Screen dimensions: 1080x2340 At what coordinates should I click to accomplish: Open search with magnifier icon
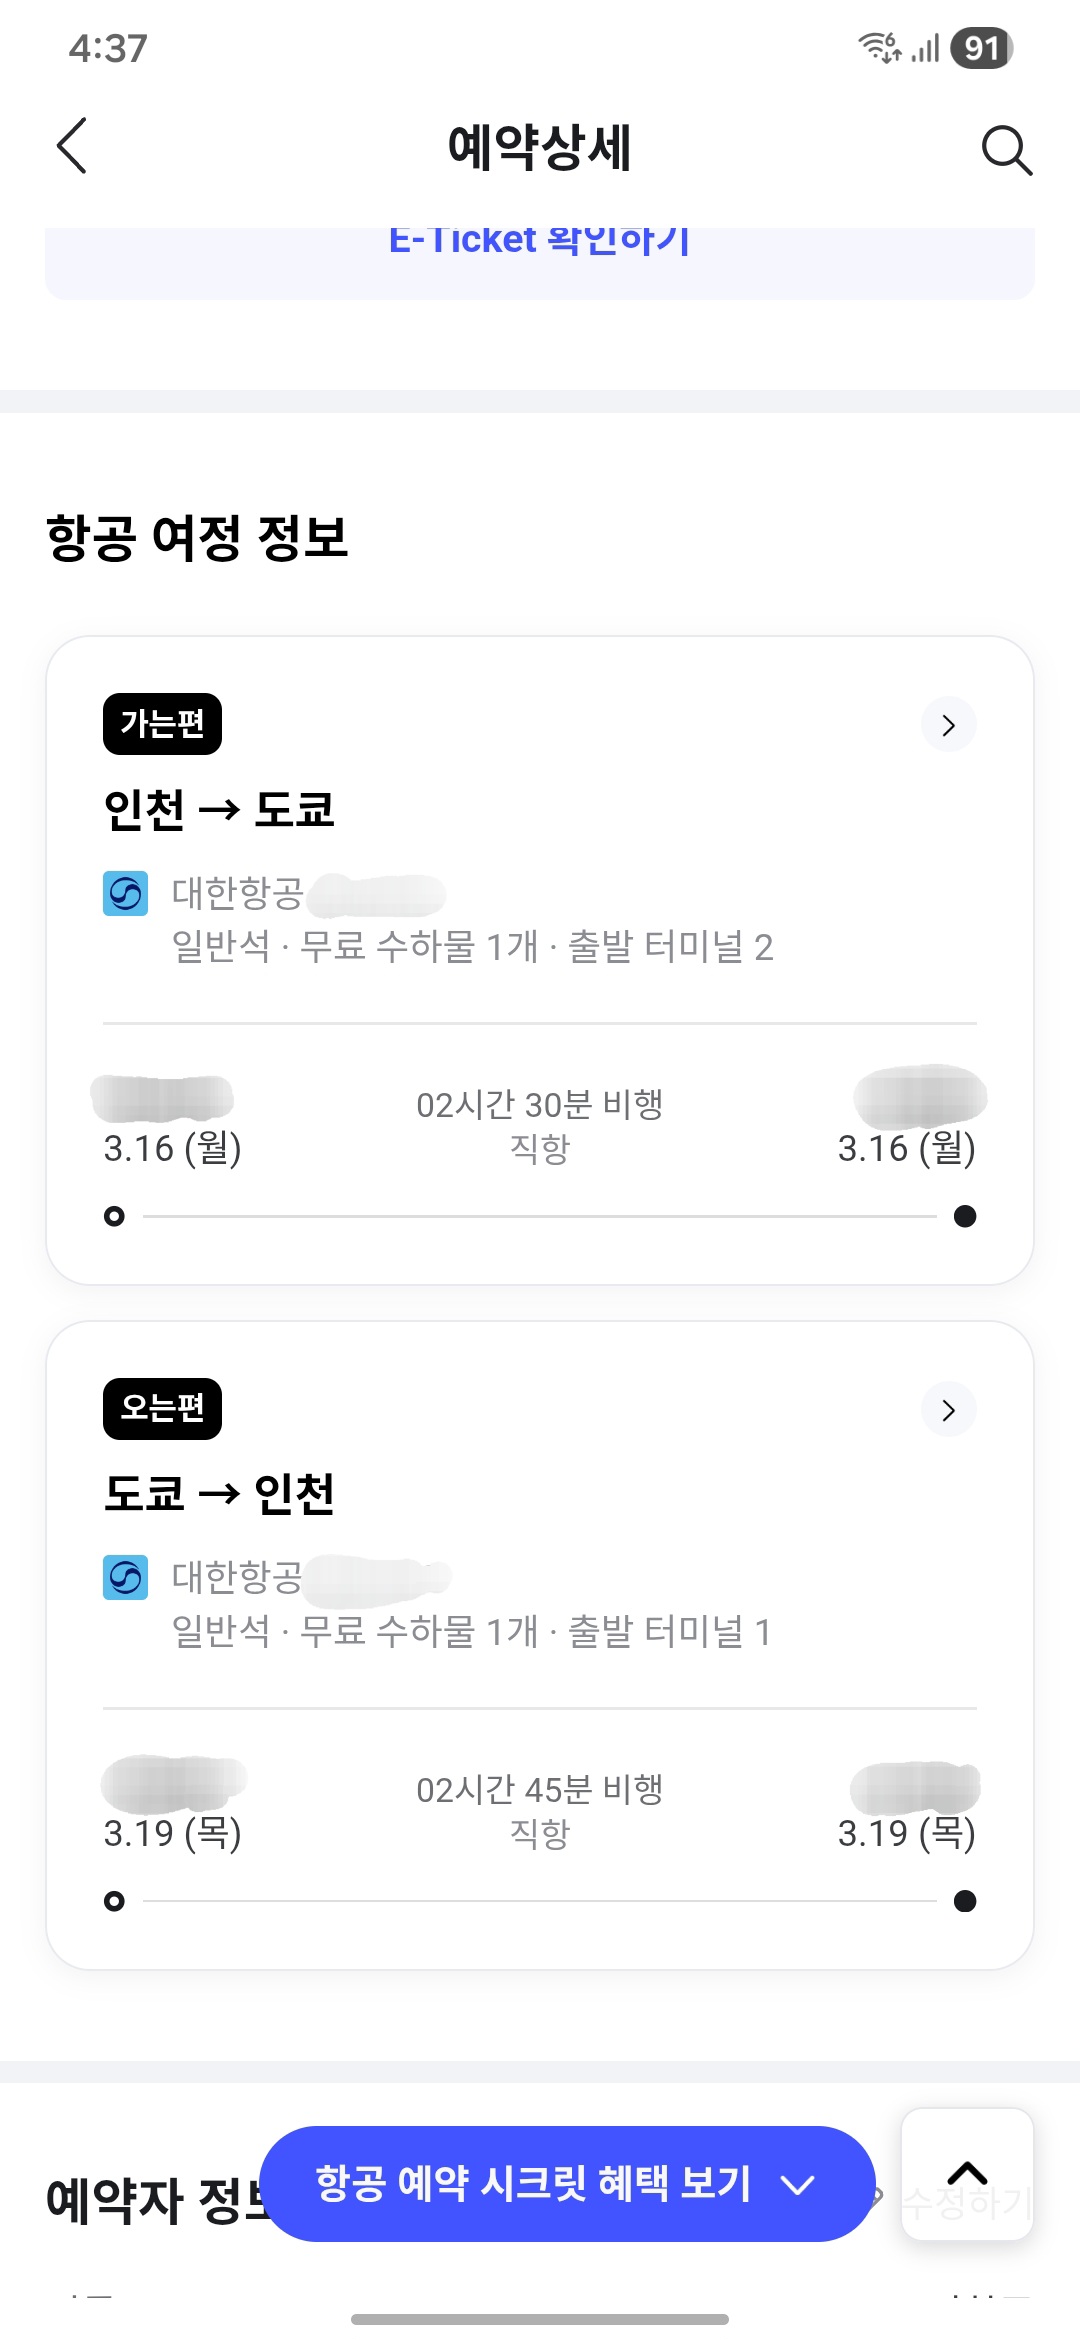(x=1006, y=150)
